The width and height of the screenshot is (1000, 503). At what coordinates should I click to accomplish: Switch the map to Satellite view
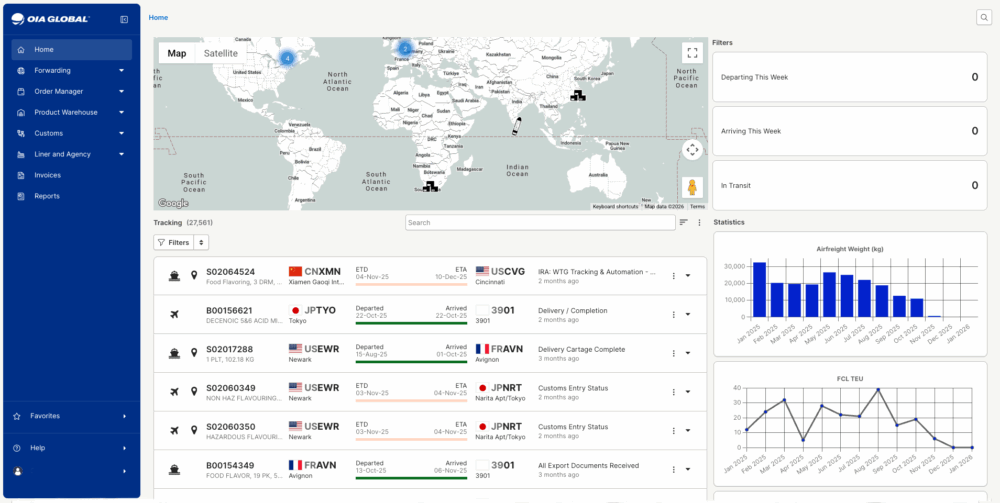coord(221,53)
